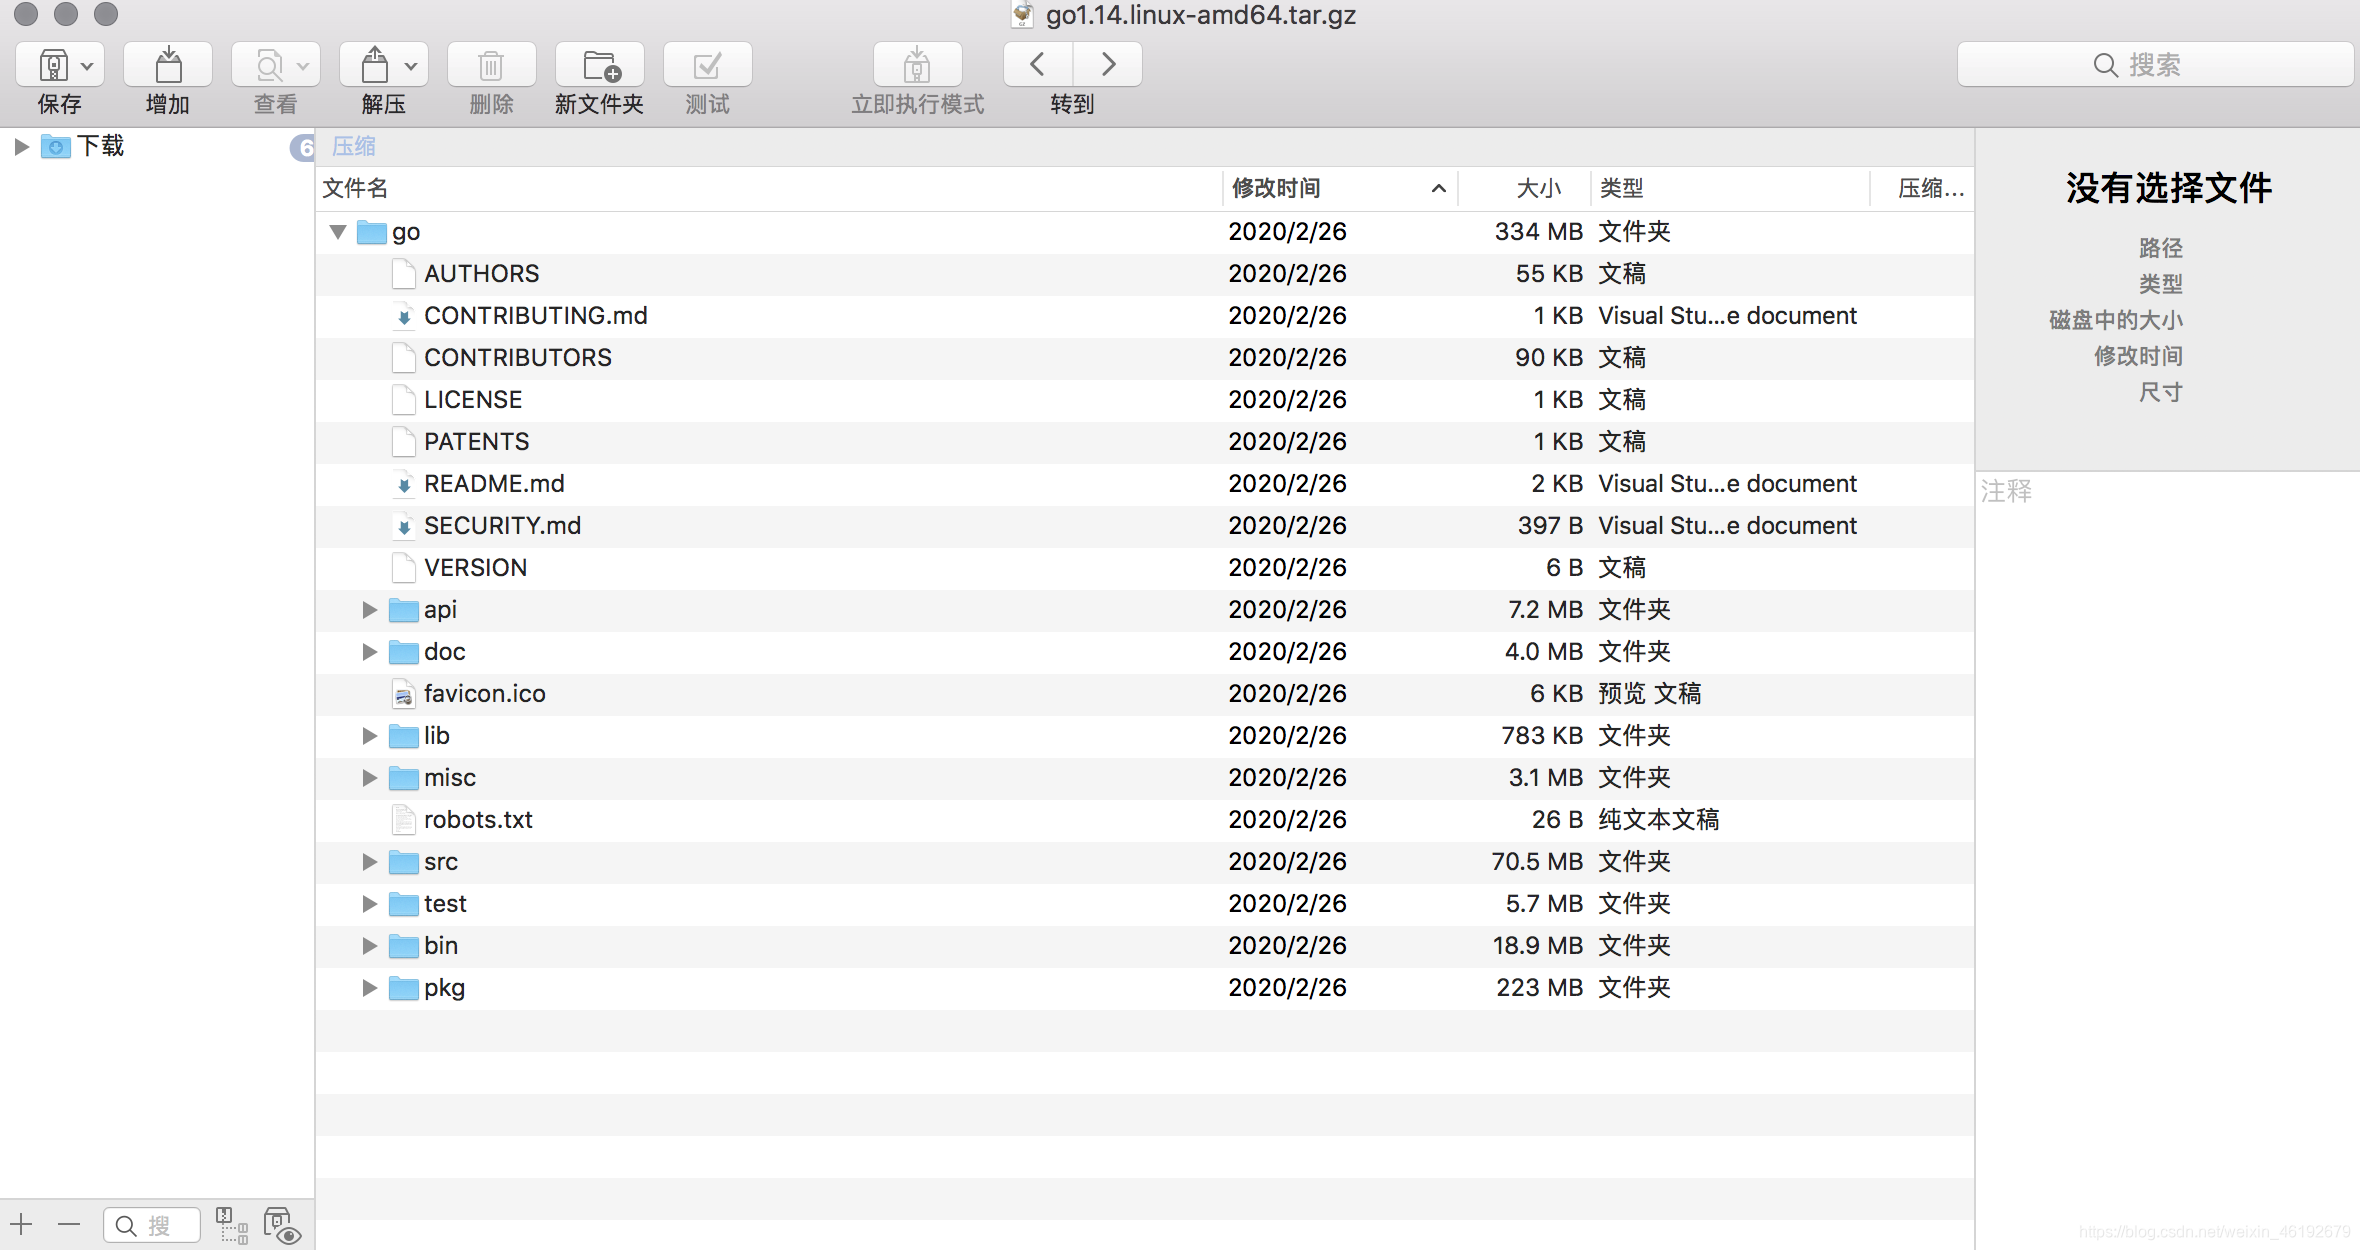Open the Save (保存) dropdown arrow
The height and width of the screenshot is (1250, 2360).
point(88,67)
